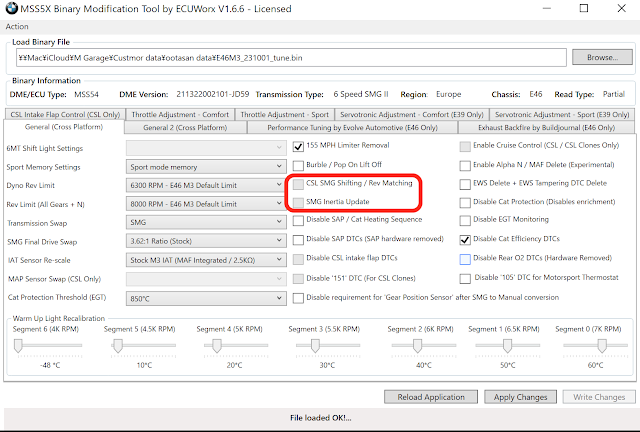Click the '6 Speed SMG II' transmission value
640x432 pixels.
tap(360, 94)
